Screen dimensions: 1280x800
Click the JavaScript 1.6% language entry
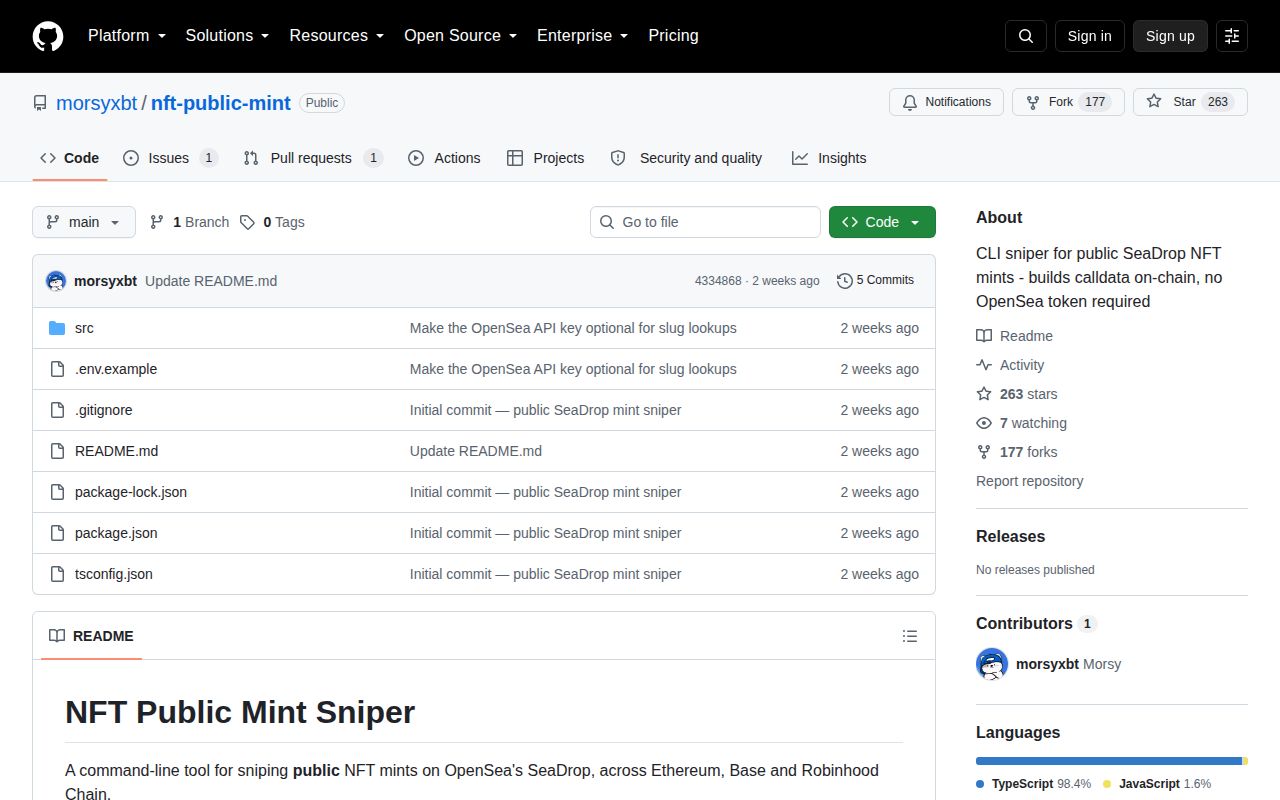click(1157, 784)
